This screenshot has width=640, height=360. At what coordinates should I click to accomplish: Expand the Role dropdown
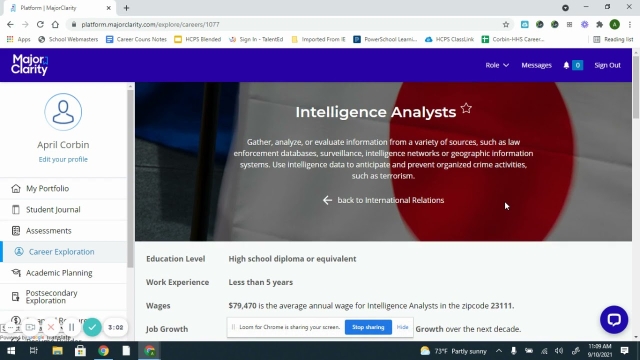(x=497, y=65)
